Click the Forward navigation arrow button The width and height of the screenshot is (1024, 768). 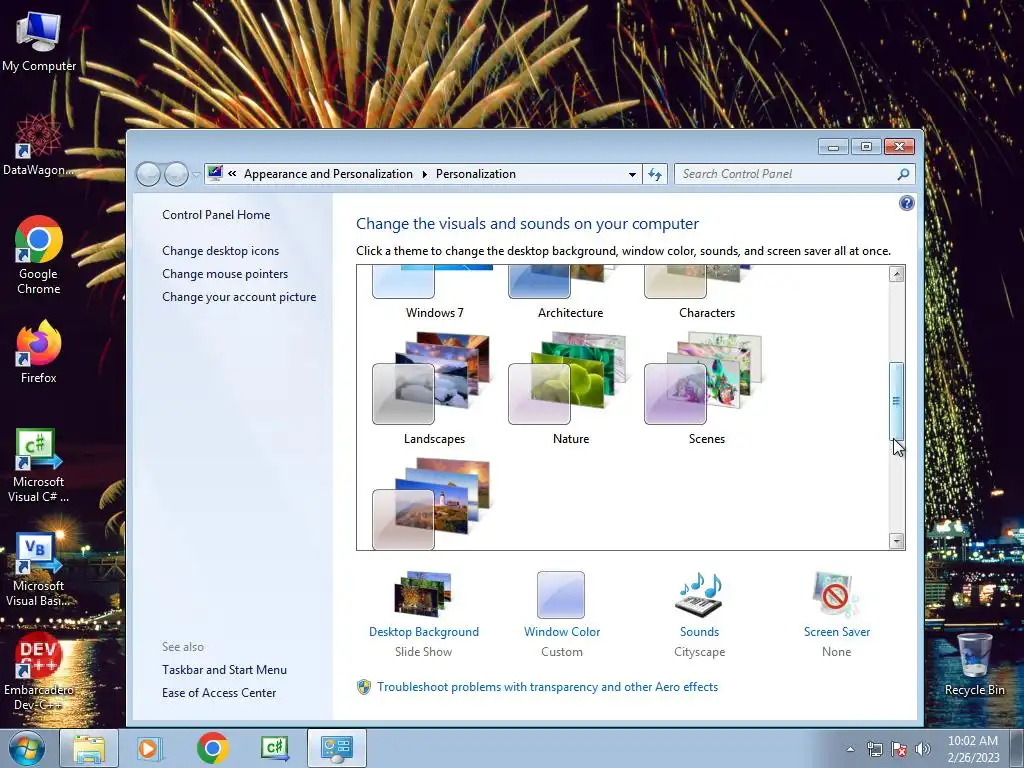tap(176, 174)
